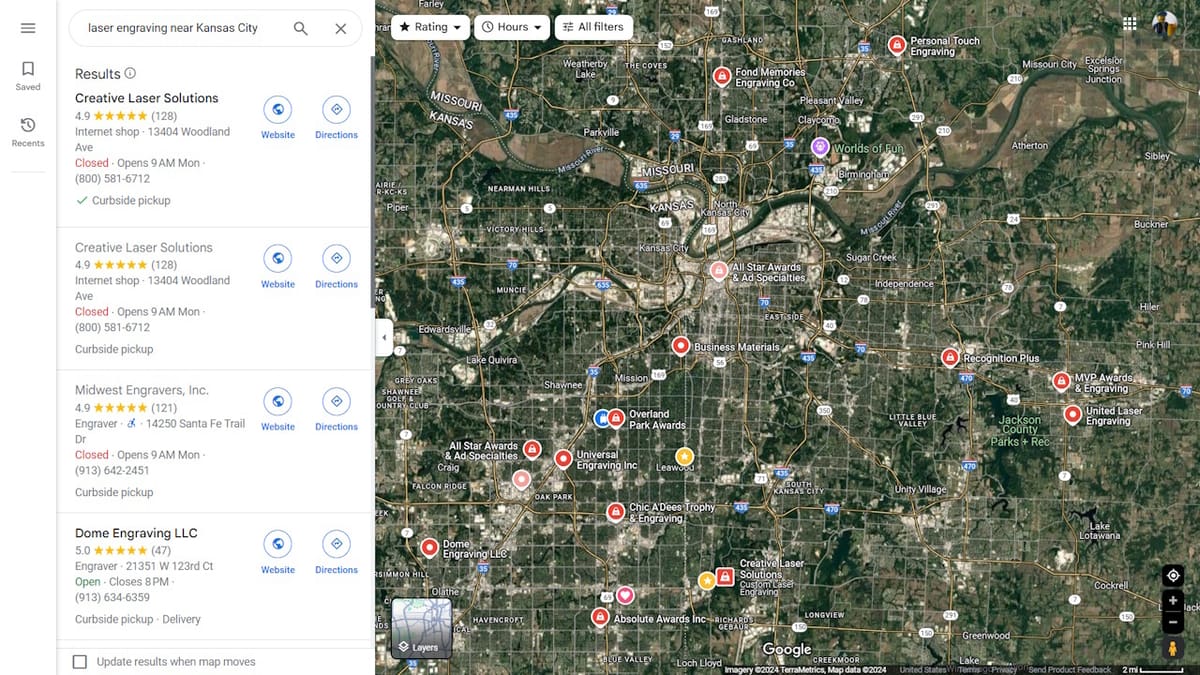Select Fond Memories Engraving Co pin
This screenshot has height=675, width=1200.
[722, 76]
